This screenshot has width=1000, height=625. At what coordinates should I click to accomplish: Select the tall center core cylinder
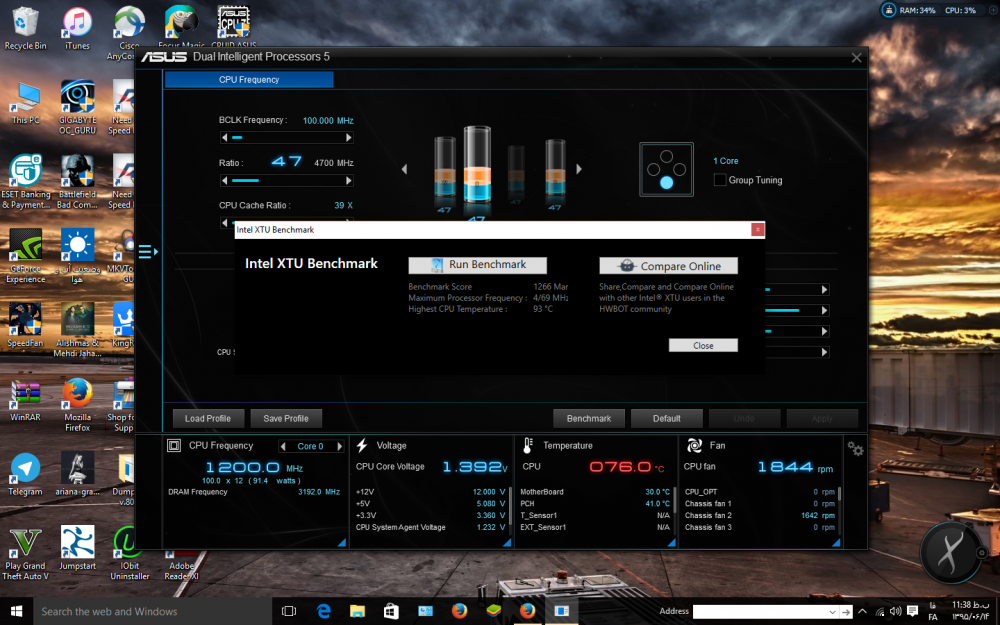(477, 165)
